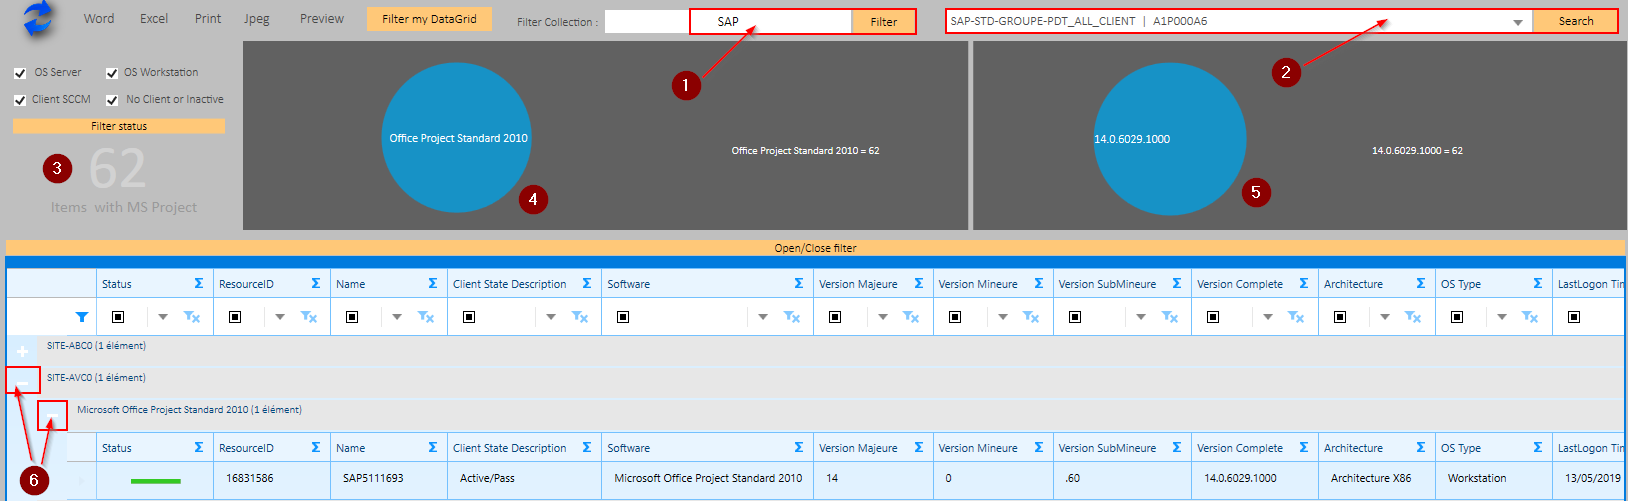Click sigma in main Version Majeure header
This screenshot has height=501, width=1628.
point(919,284)
